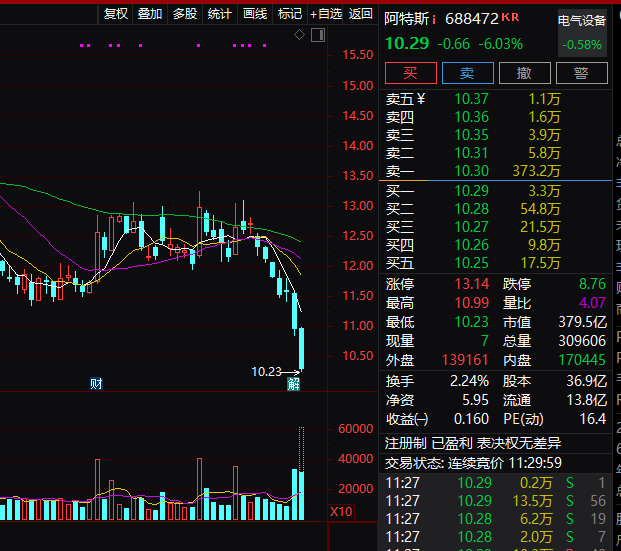Select 买一 price 10.29
This screenshot has height=551, width=621.
471,191
